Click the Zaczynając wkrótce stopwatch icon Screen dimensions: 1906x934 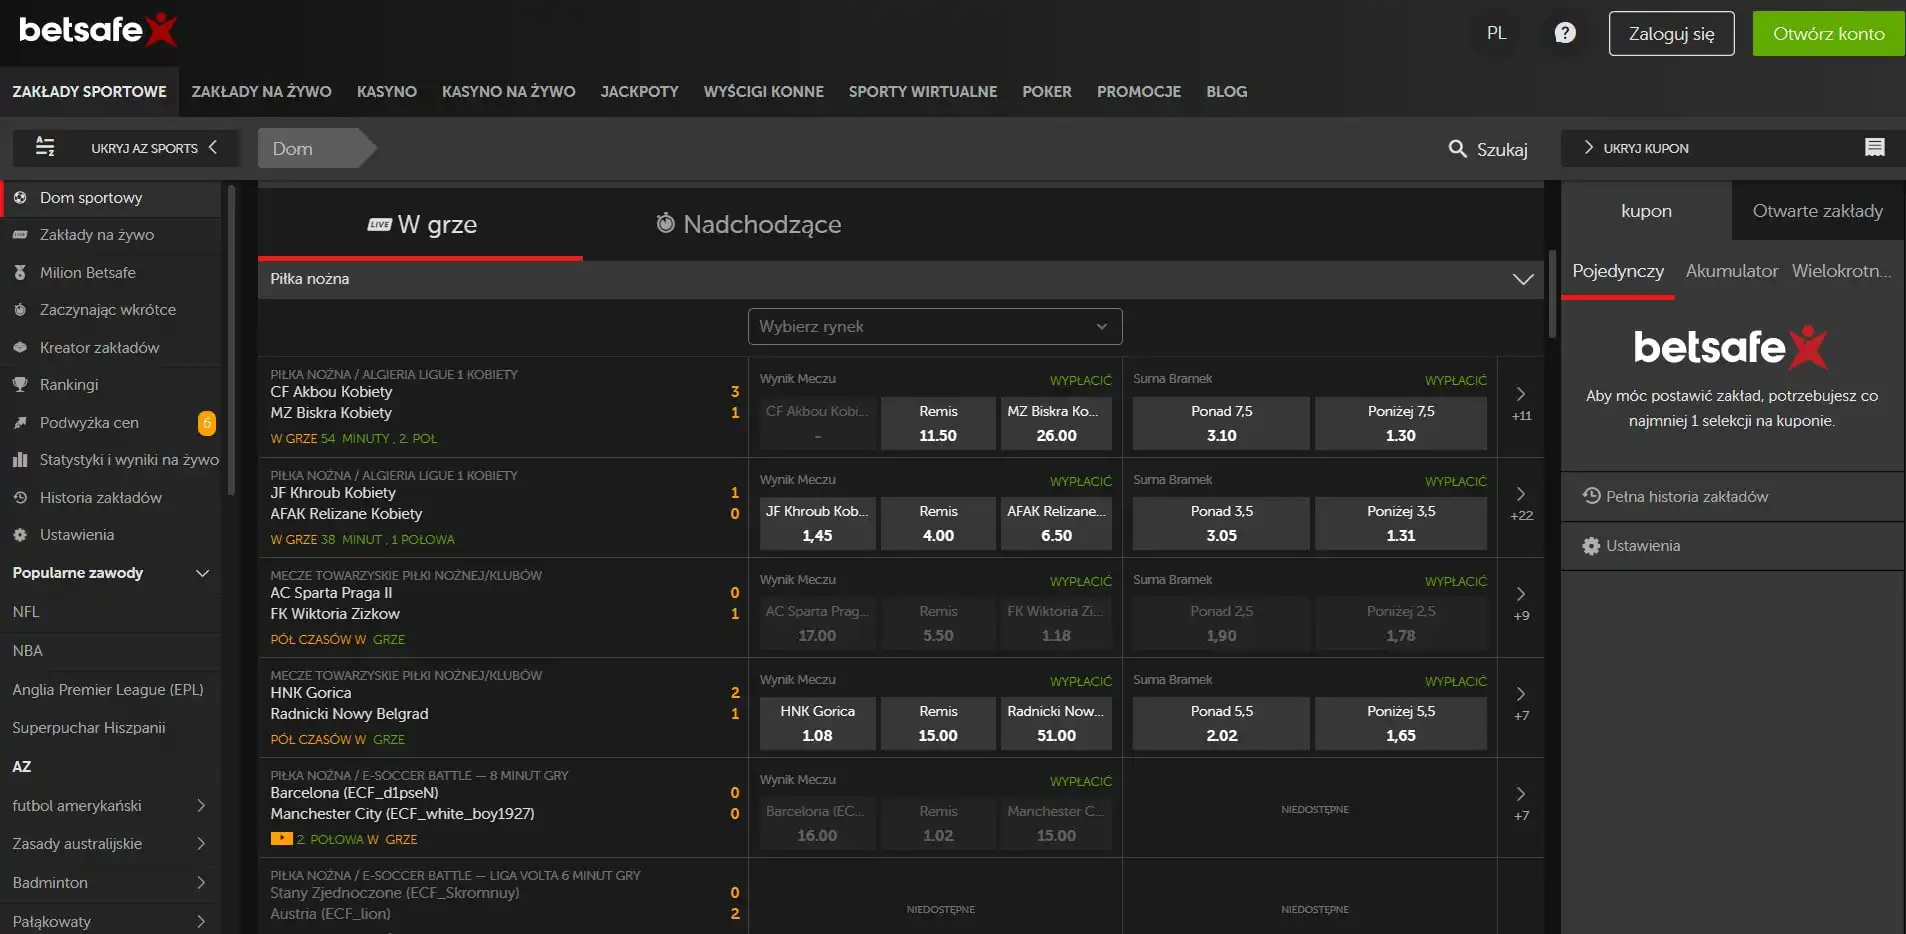20,310
